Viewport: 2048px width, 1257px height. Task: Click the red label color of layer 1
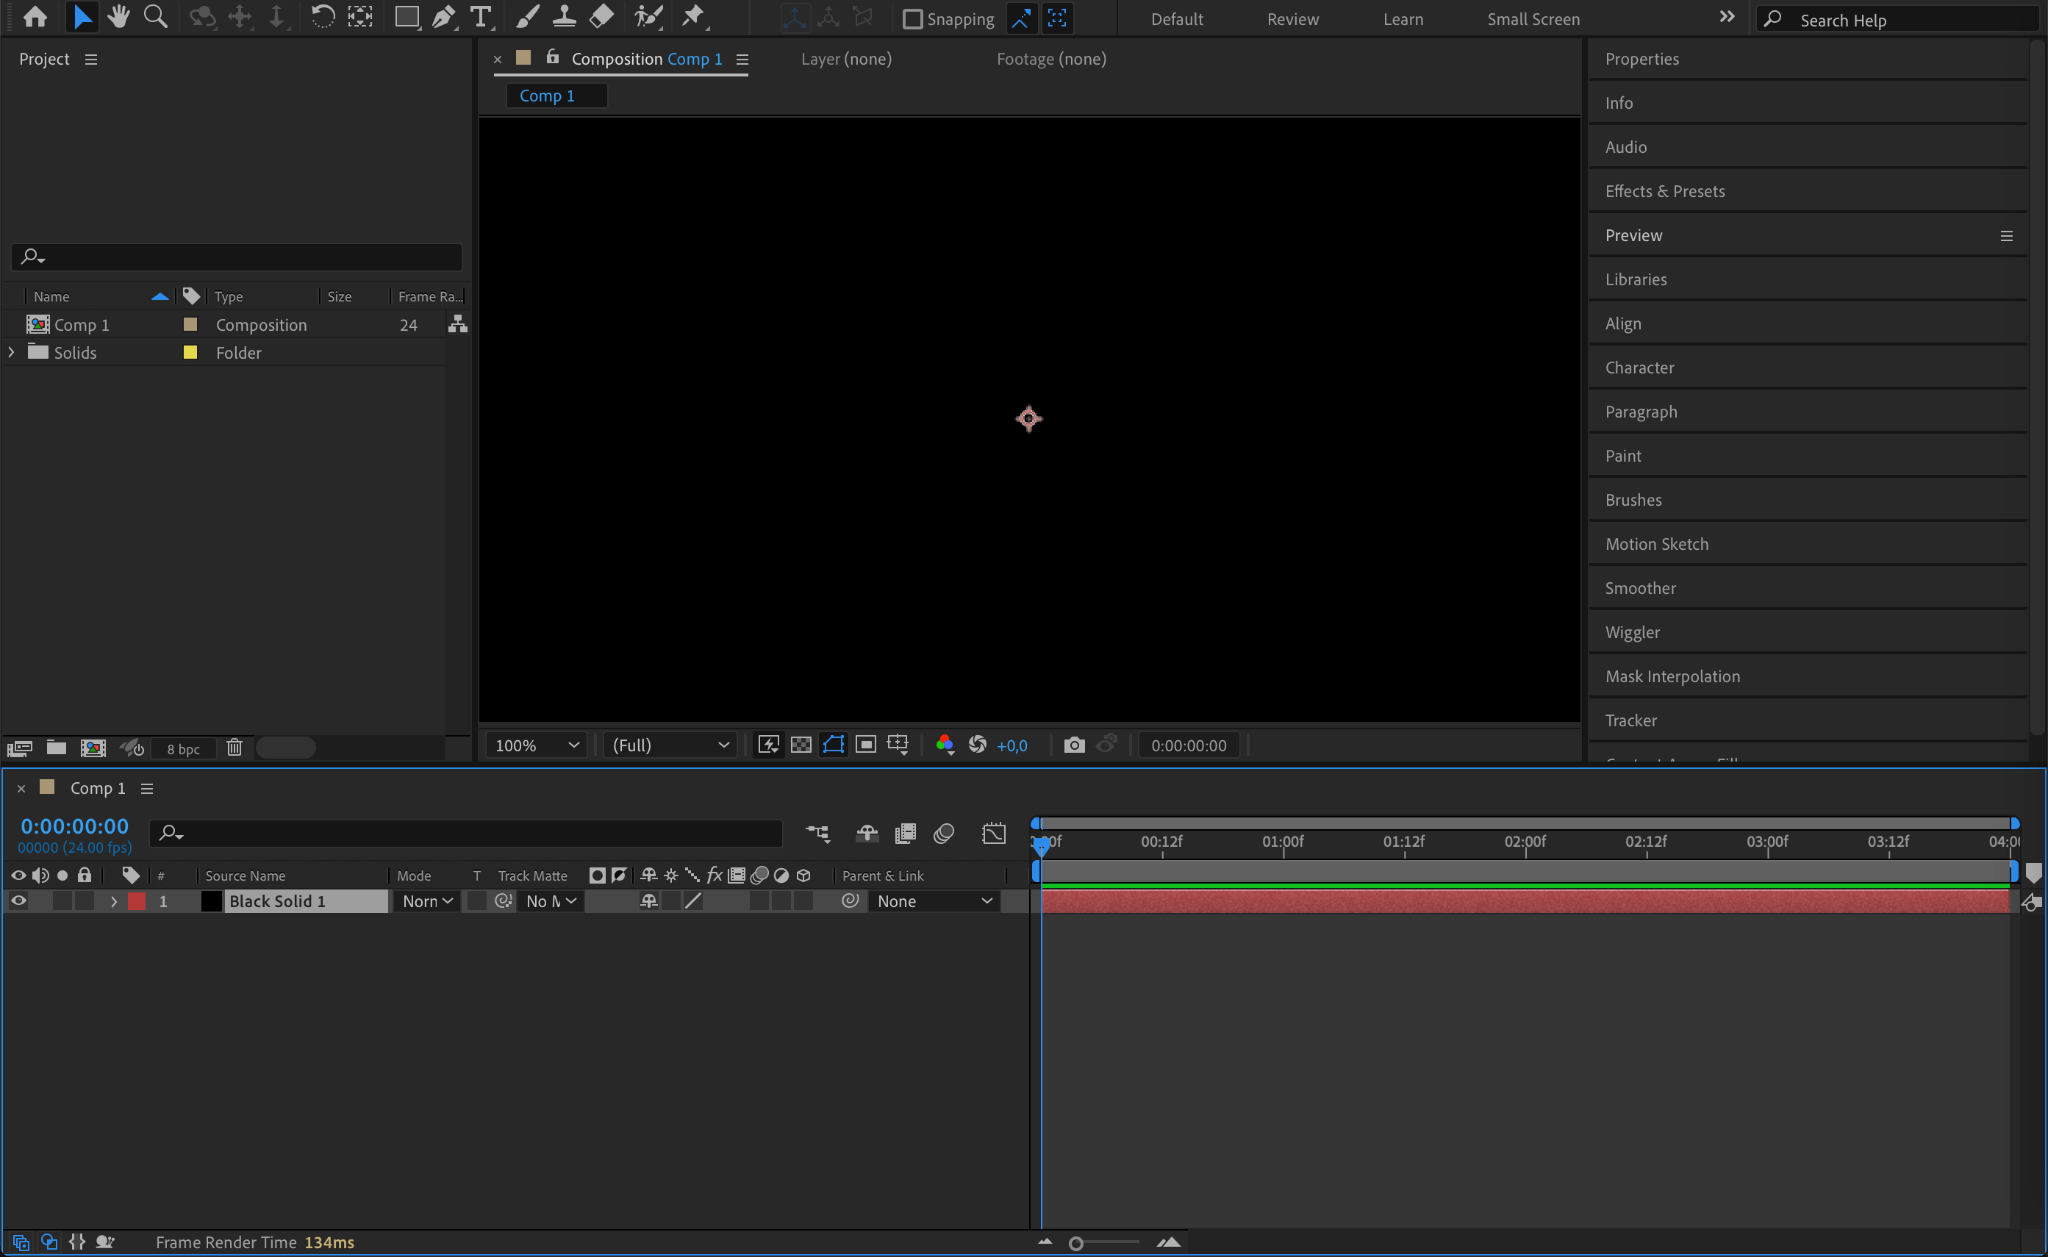(x=137, y=901)
